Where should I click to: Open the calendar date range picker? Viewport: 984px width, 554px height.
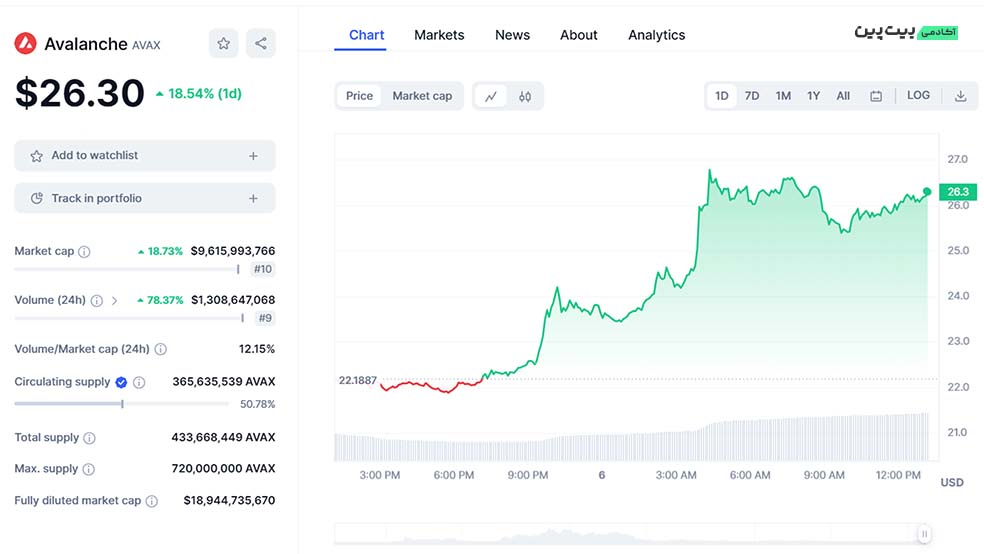(876, 96)
